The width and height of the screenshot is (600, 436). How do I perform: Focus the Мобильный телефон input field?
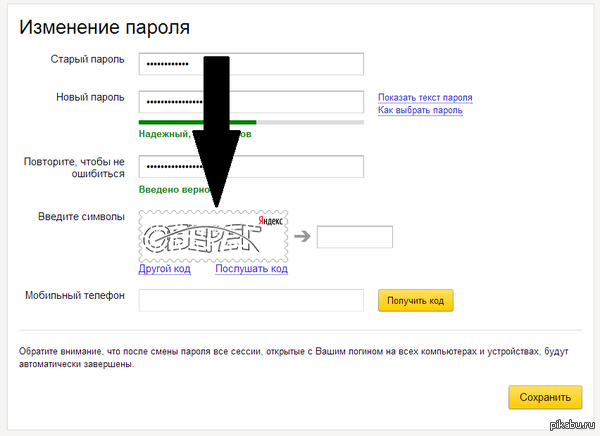(251, 300)
